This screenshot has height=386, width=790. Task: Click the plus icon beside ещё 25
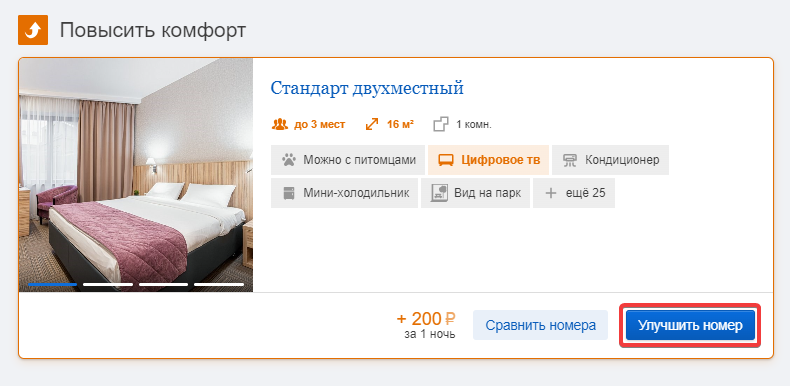(551, 193)
